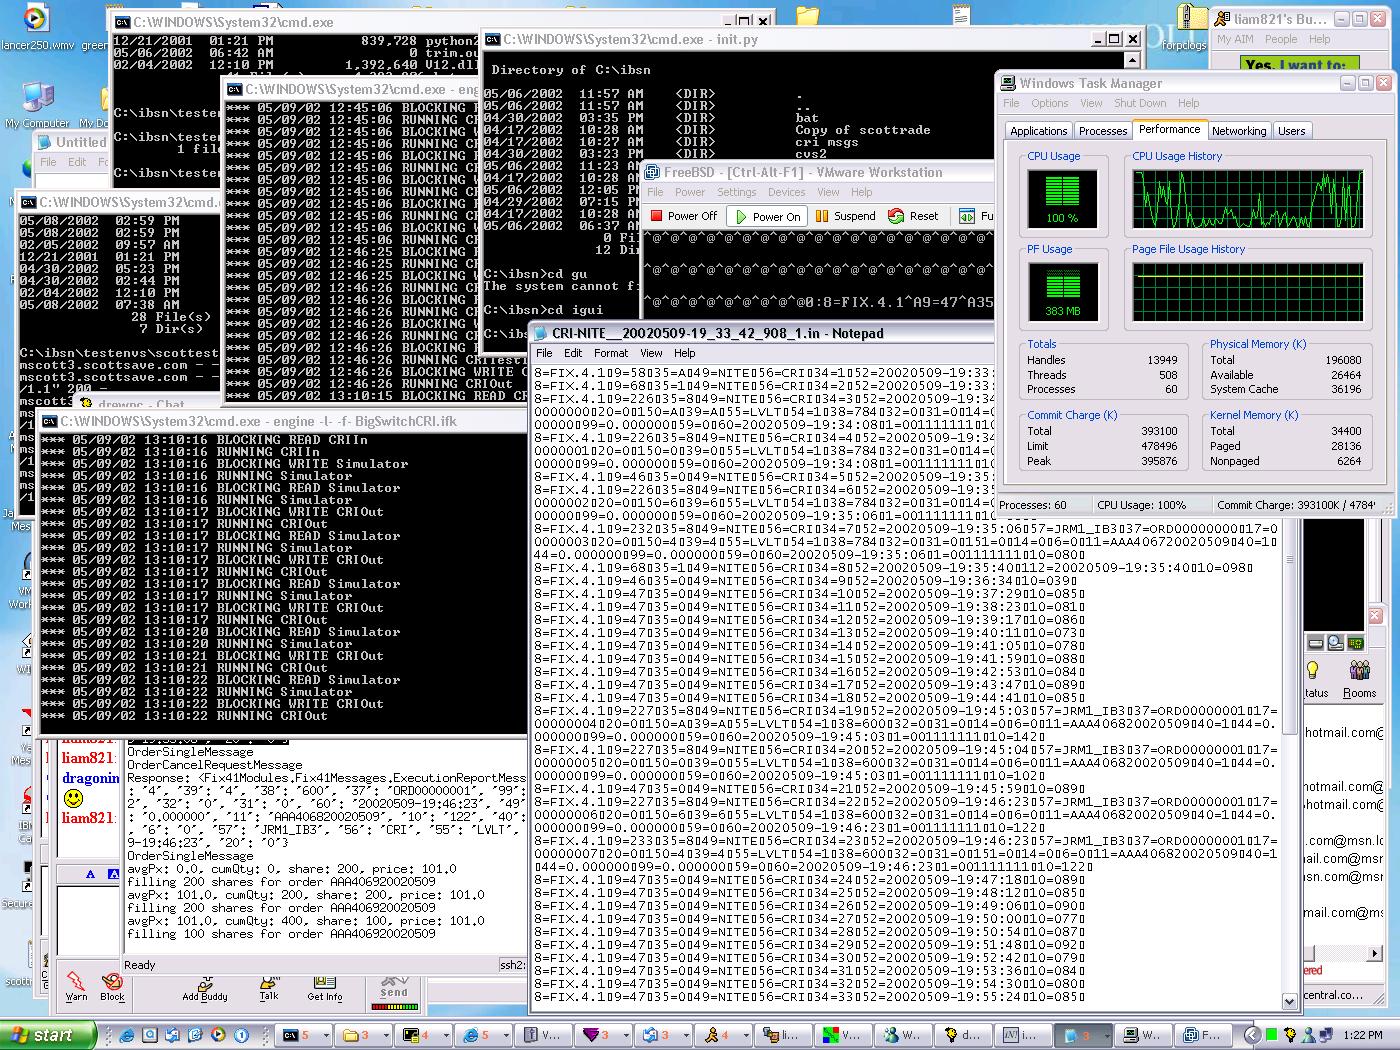
Task: Launch Internet Explorer from Quick Launch
Action: [127, 1035]
